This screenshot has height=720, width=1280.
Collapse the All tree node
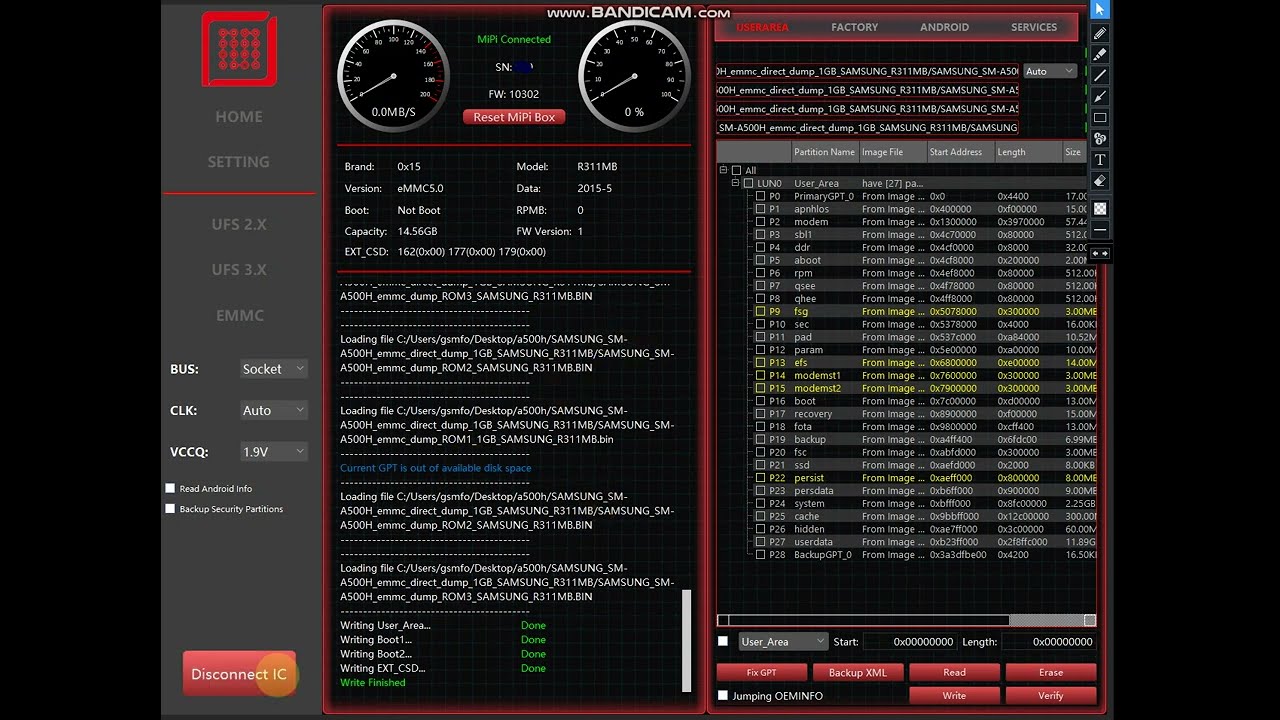(723, 170)
